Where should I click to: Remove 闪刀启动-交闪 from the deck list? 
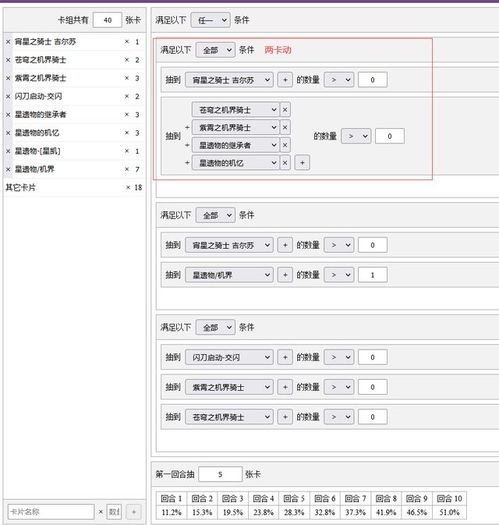[x=8, y=96]
